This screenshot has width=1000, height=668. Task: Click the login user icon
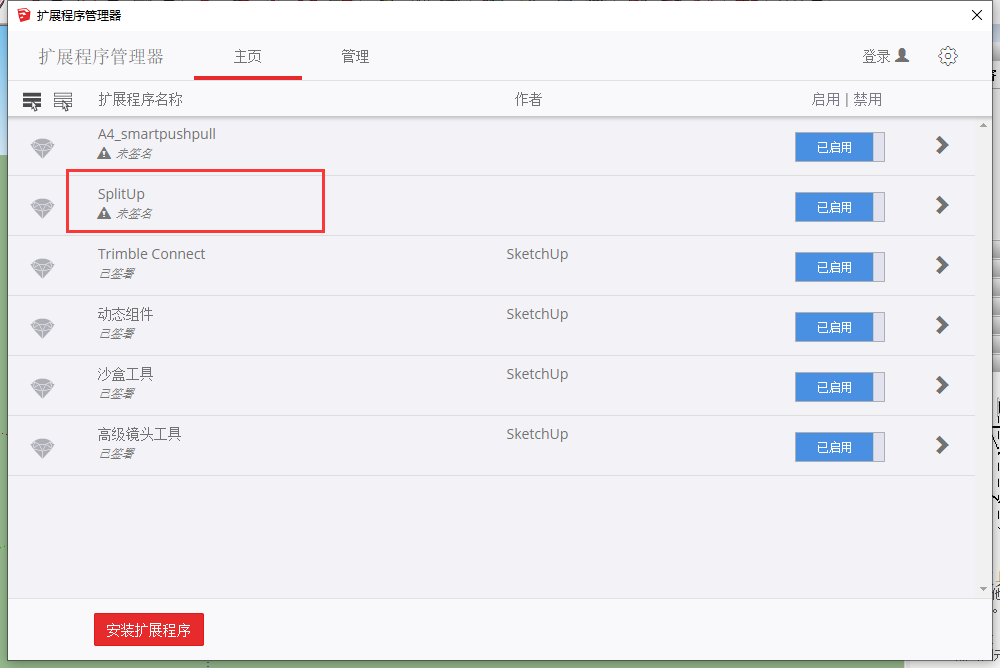(902, 56)
